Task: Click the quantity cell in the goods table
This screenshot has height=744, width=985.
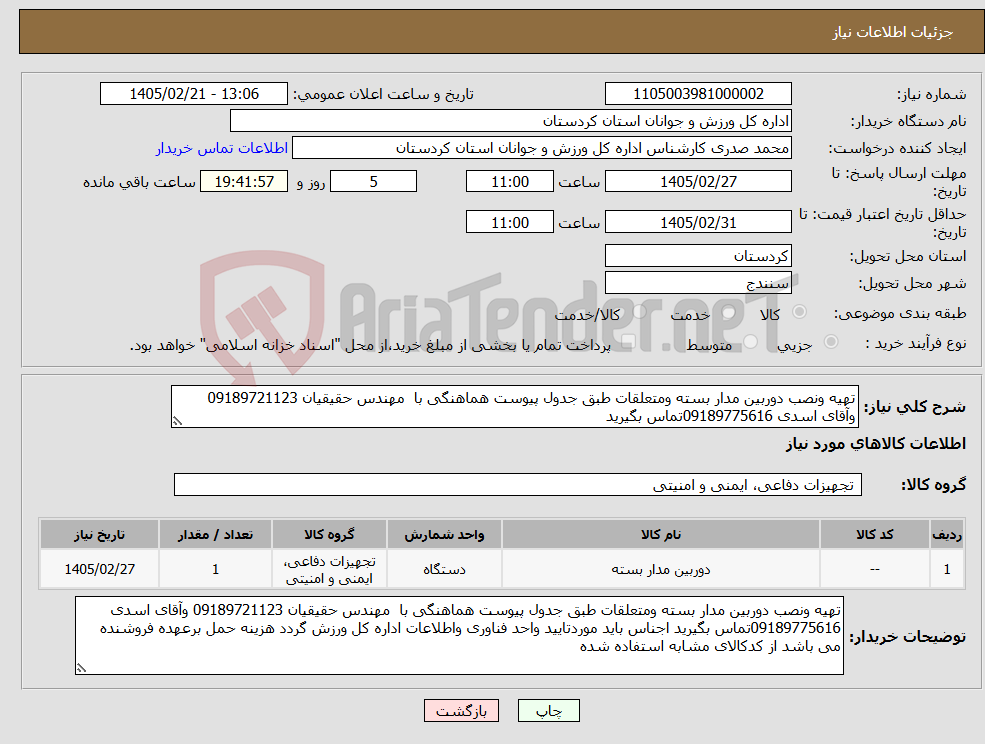Action: click(215, 569)
